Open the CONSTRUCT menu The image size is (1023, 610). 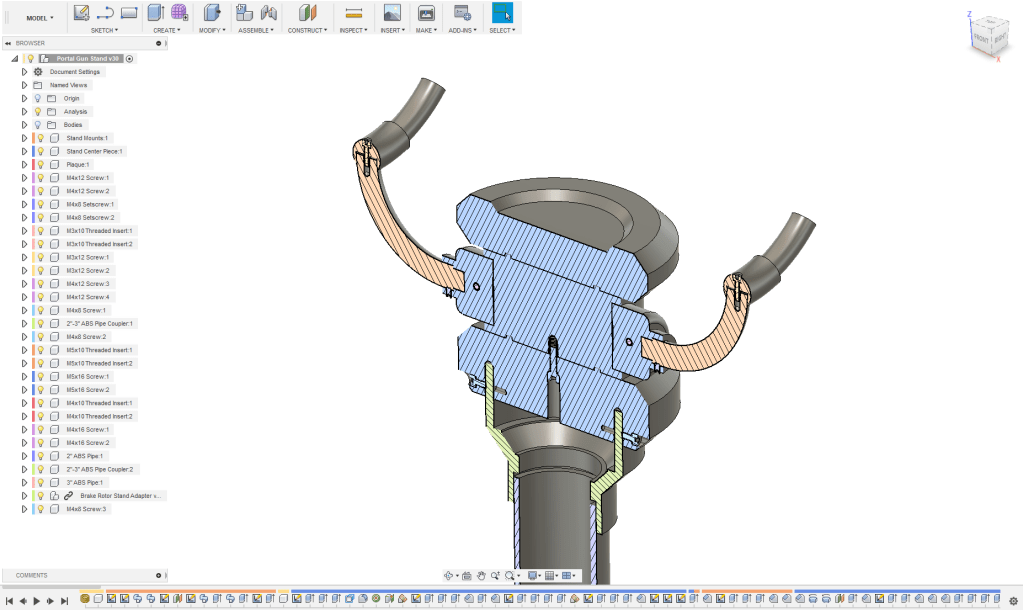307,31
